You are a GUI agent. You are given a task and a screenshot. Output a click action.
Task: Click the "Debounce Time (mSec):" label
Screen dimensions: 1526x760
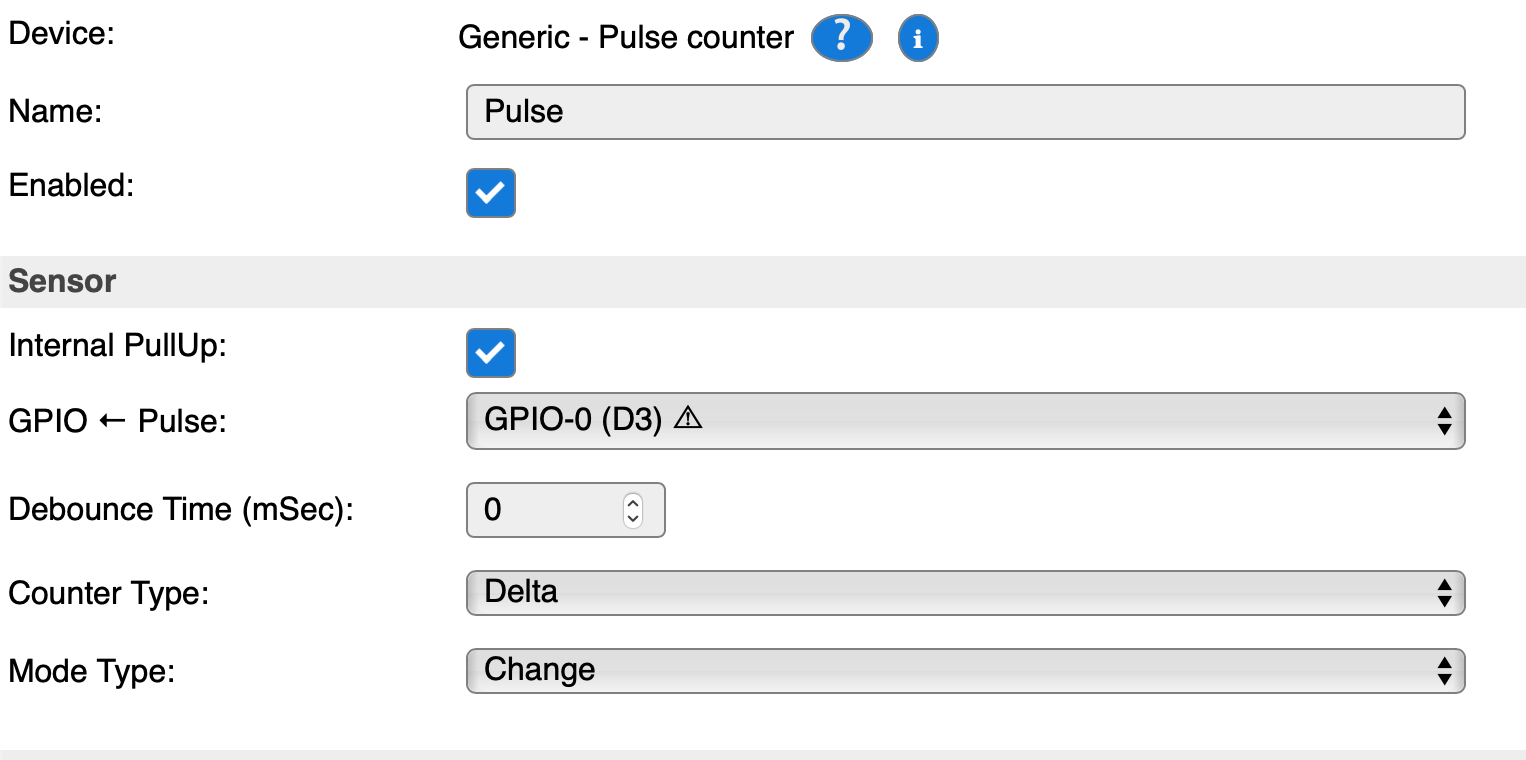182,510
